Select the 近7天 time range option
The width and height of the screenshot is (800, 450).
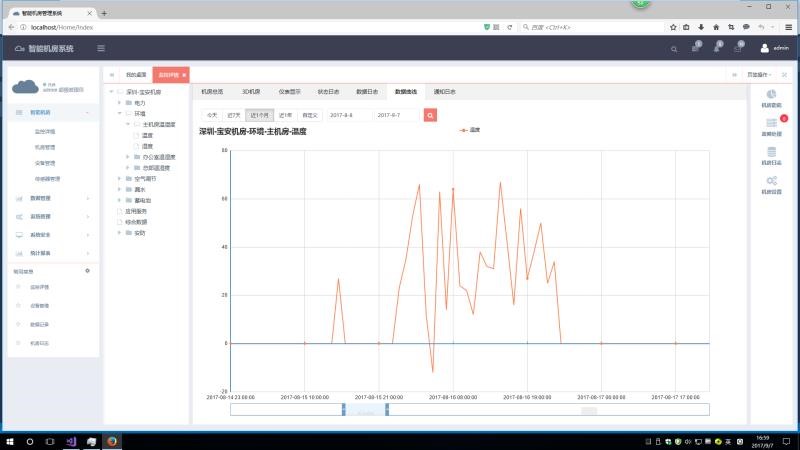tap(233, 115)
